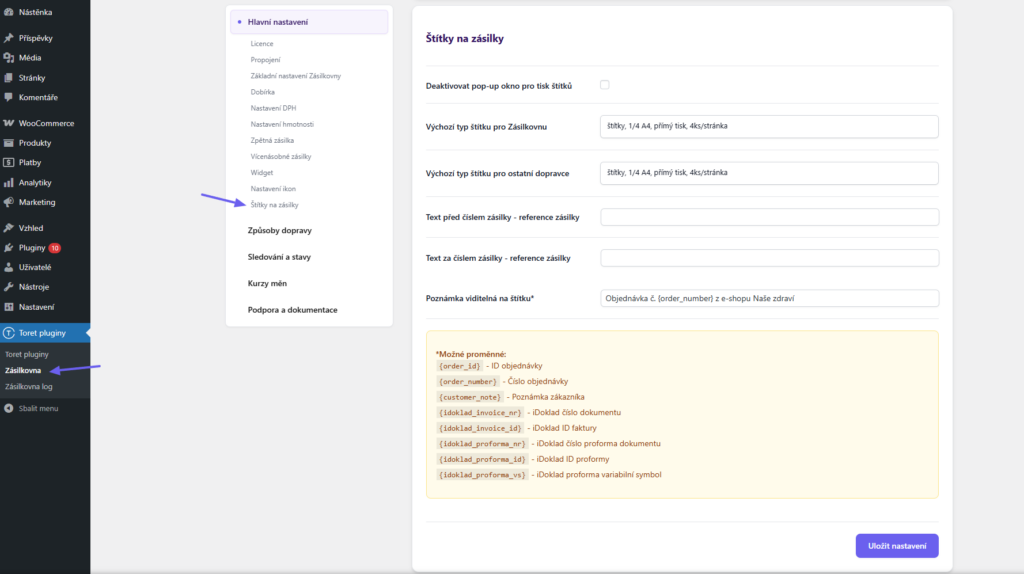Click the Stránky pages icon
This screenshot has height=574, width=1024.
[8, 78]
